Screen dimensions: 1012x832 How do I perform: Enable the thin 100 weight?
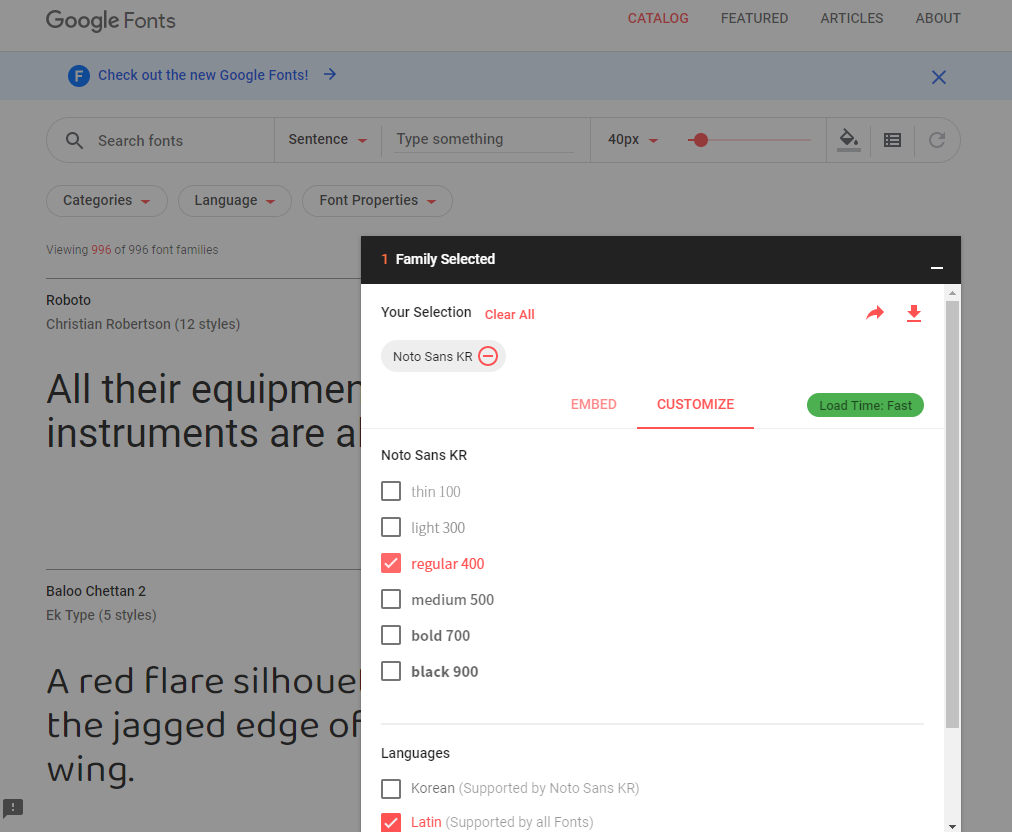pos(390,491)
